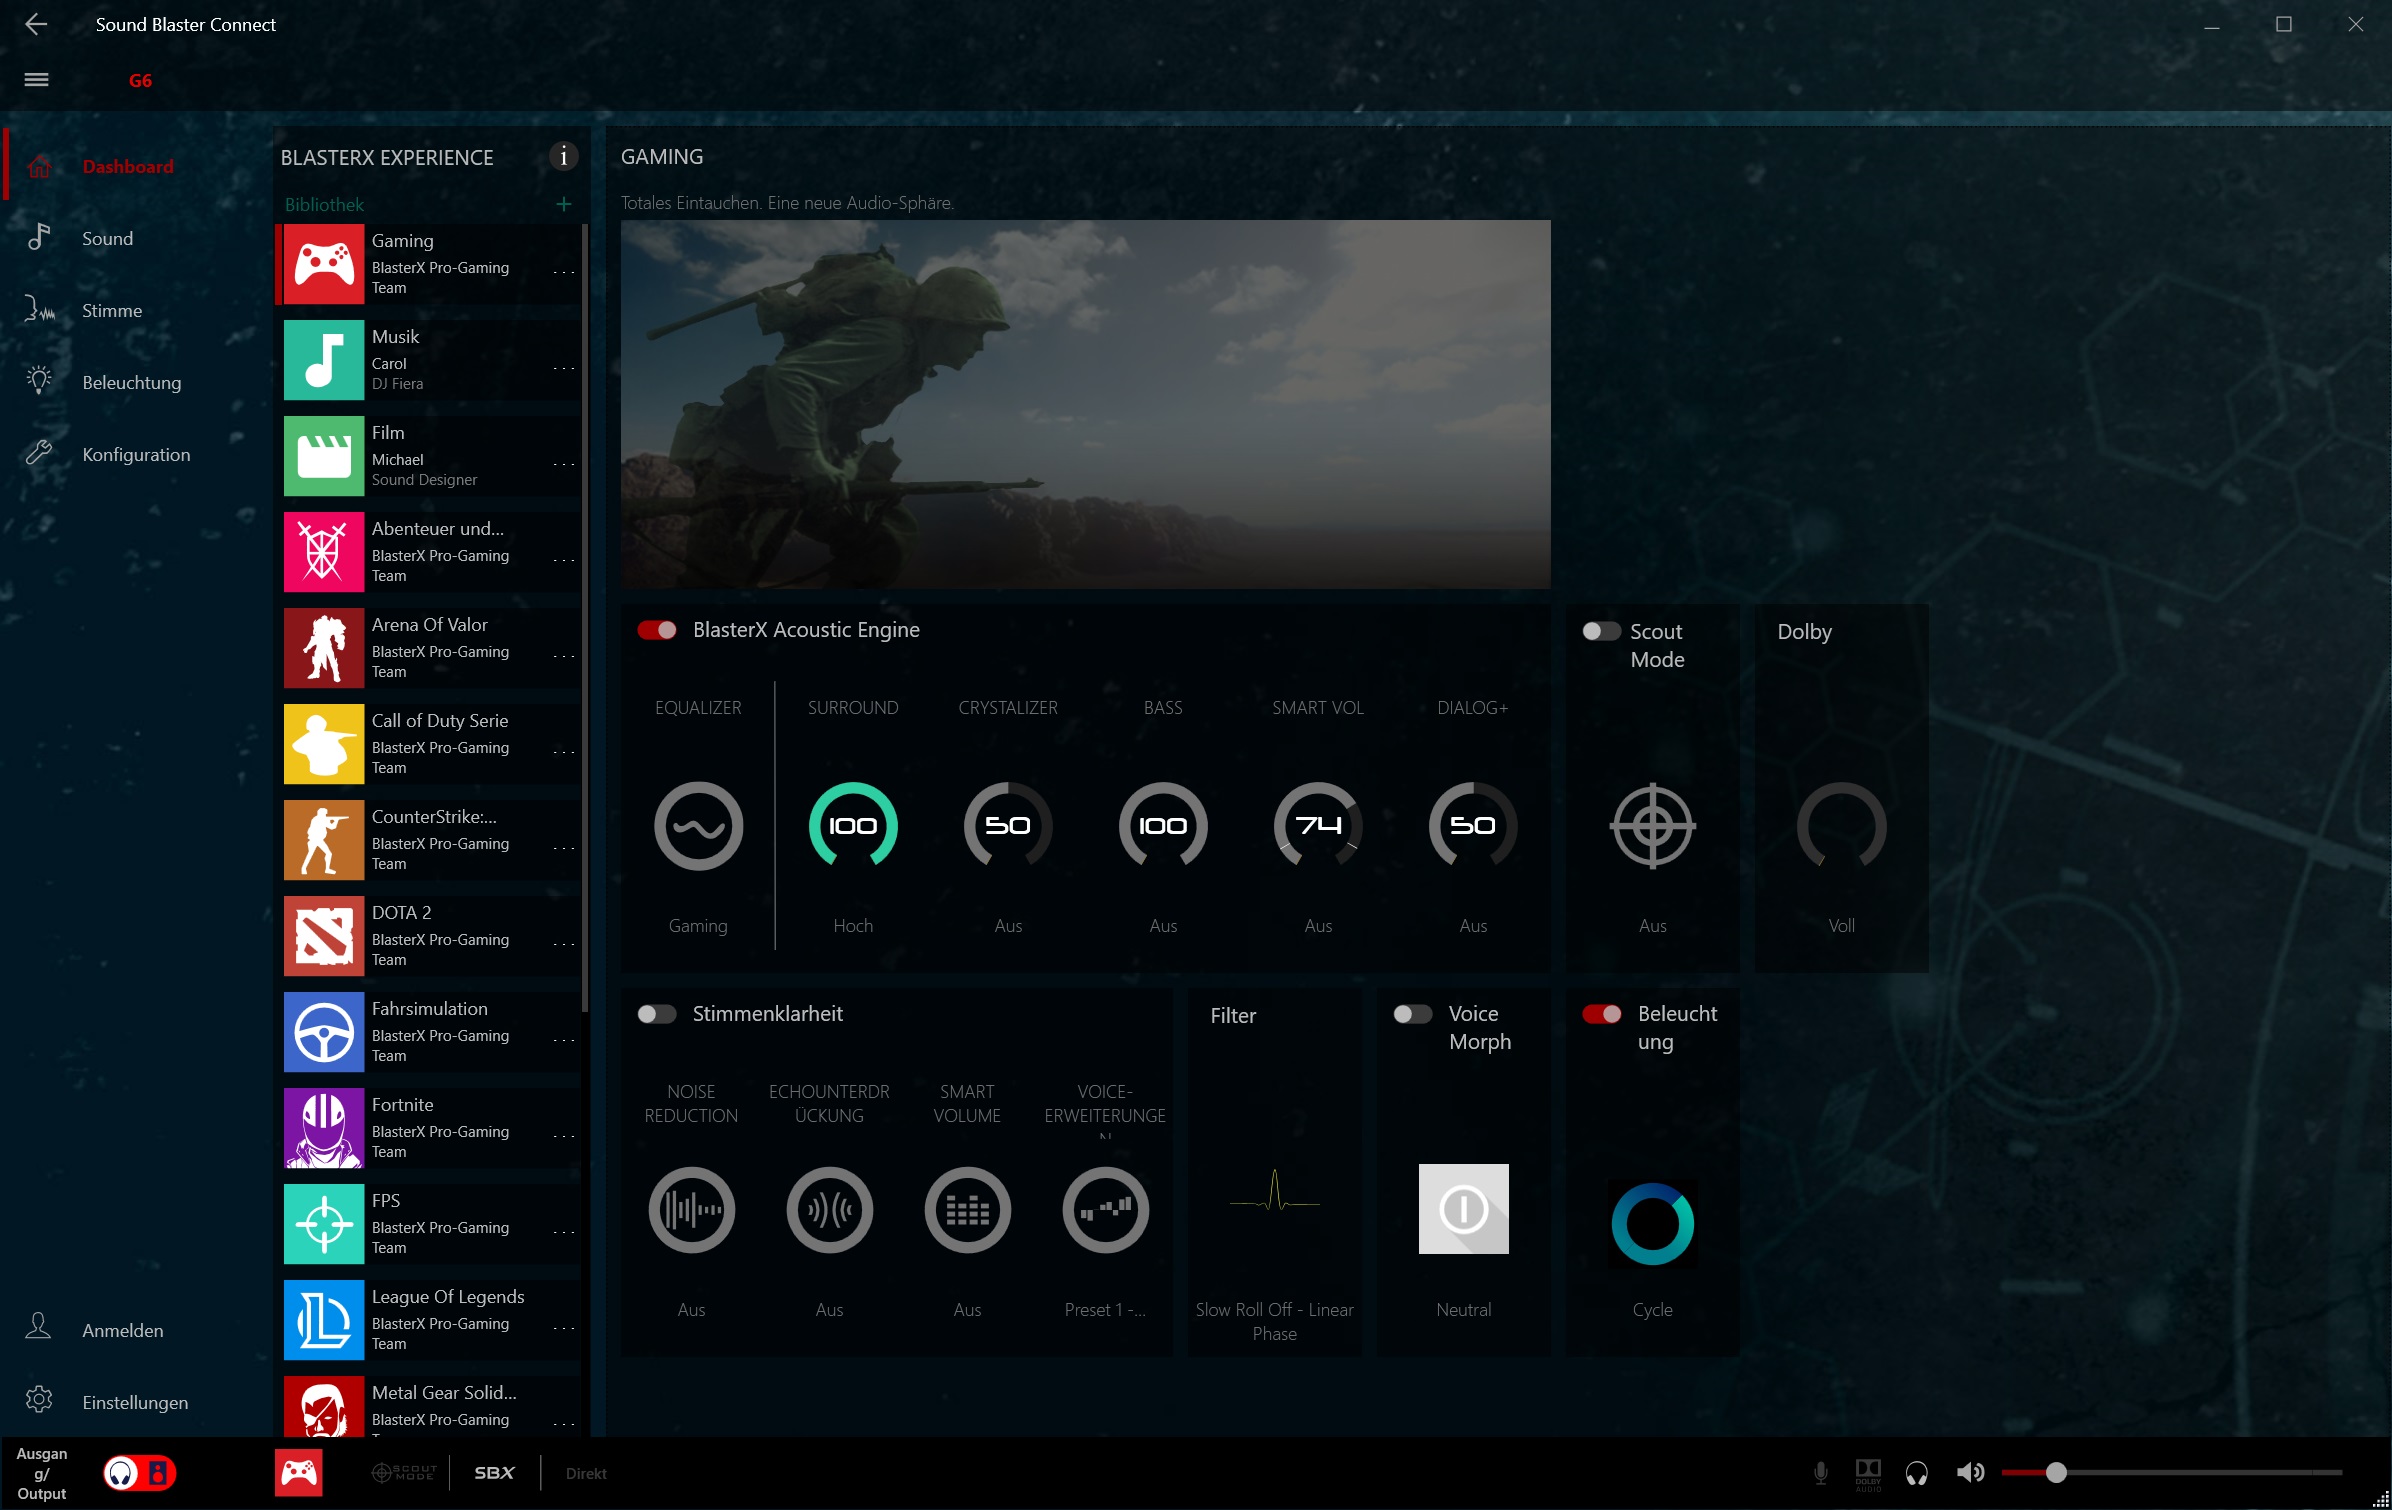Open the Filter waveform graphic
The height and width of the screenshot is (1510, 2392).
1275,1192
